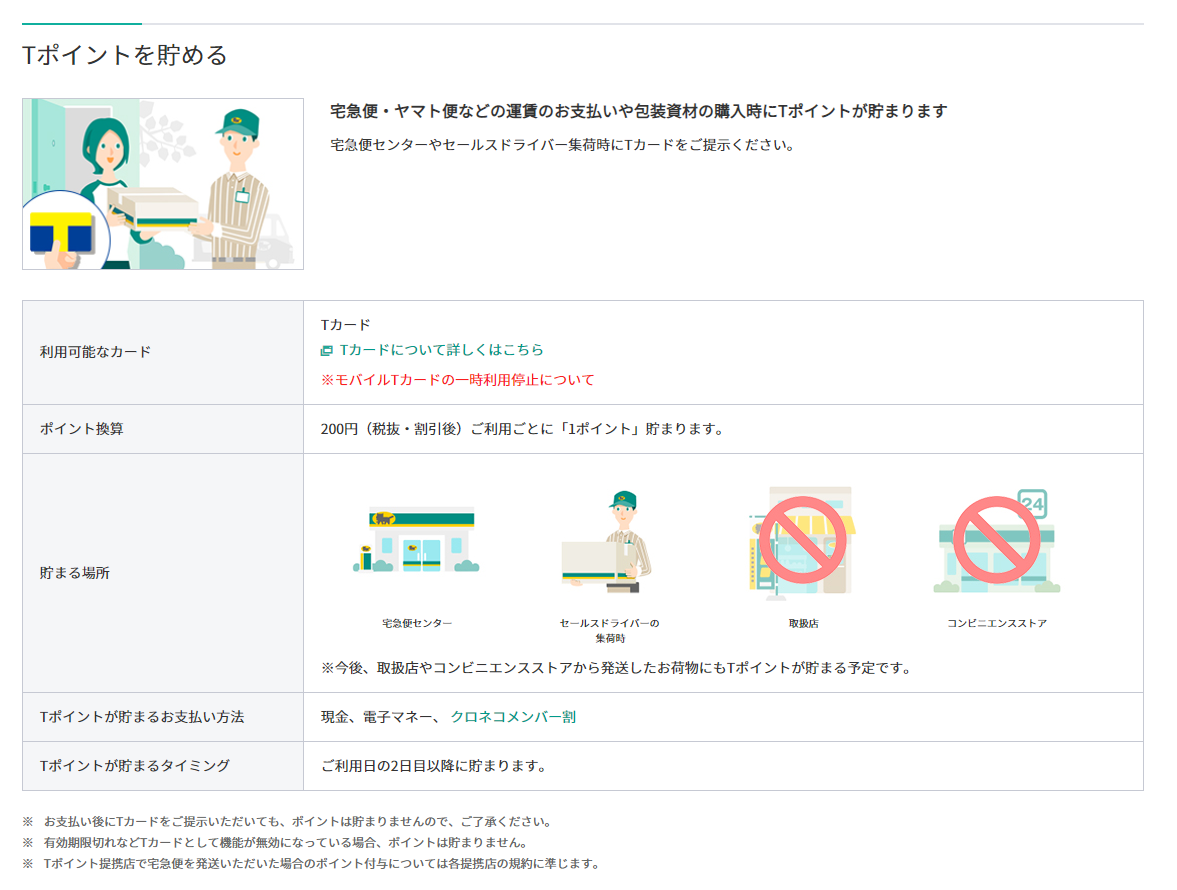This screenshot has width=1177, height=890.
Task: Follow the クロネコメンバー割 link
Action: coord(513,717)
